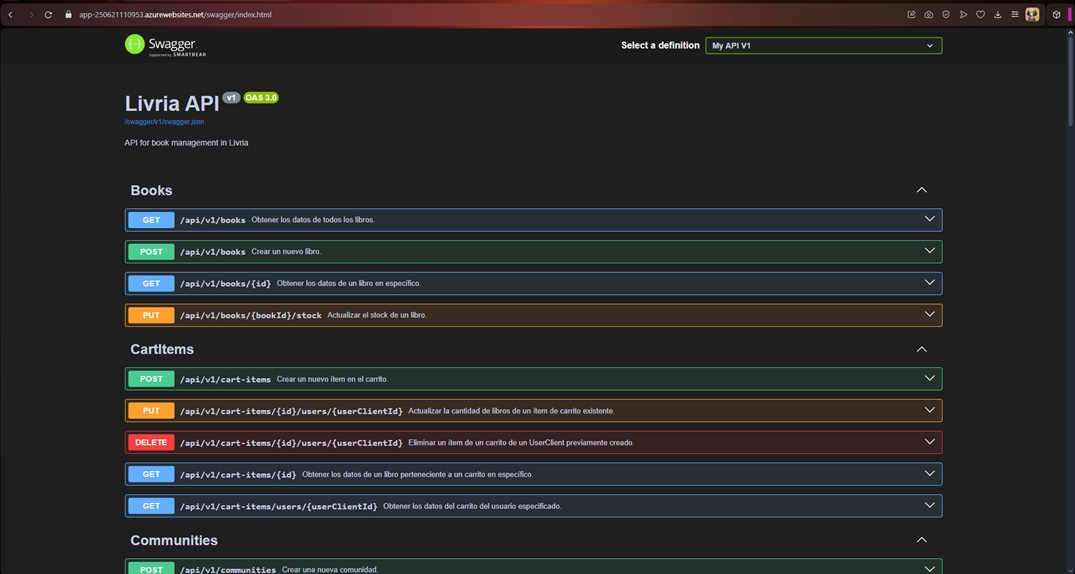Open the /swagger/v1/swagger.json link
The width and height of the screenshot is (1075, 574).
coord(164,121)
